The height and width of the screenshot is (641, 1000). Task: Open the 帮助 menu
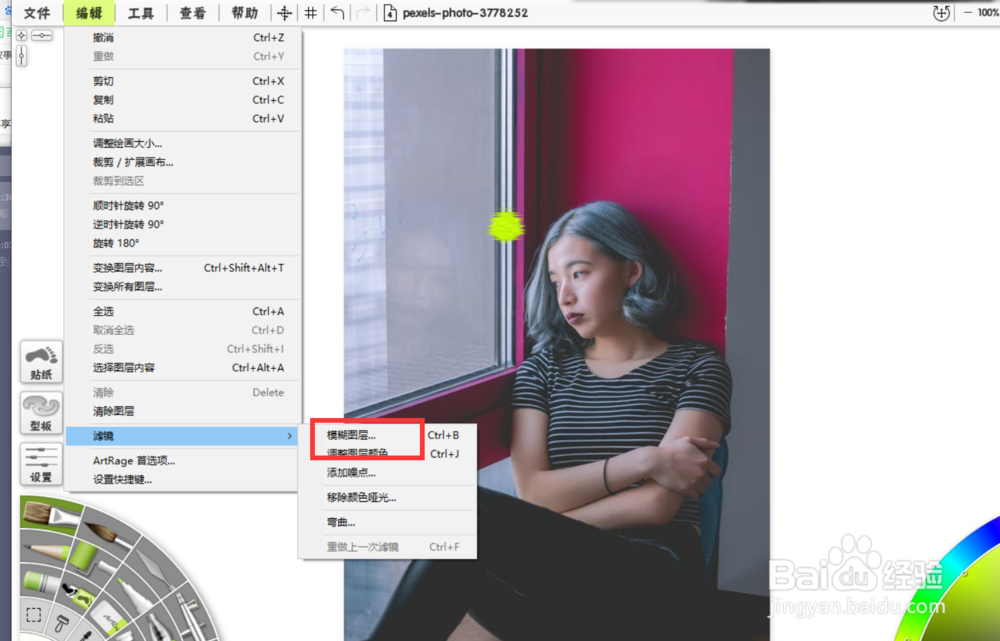point(244,13)
